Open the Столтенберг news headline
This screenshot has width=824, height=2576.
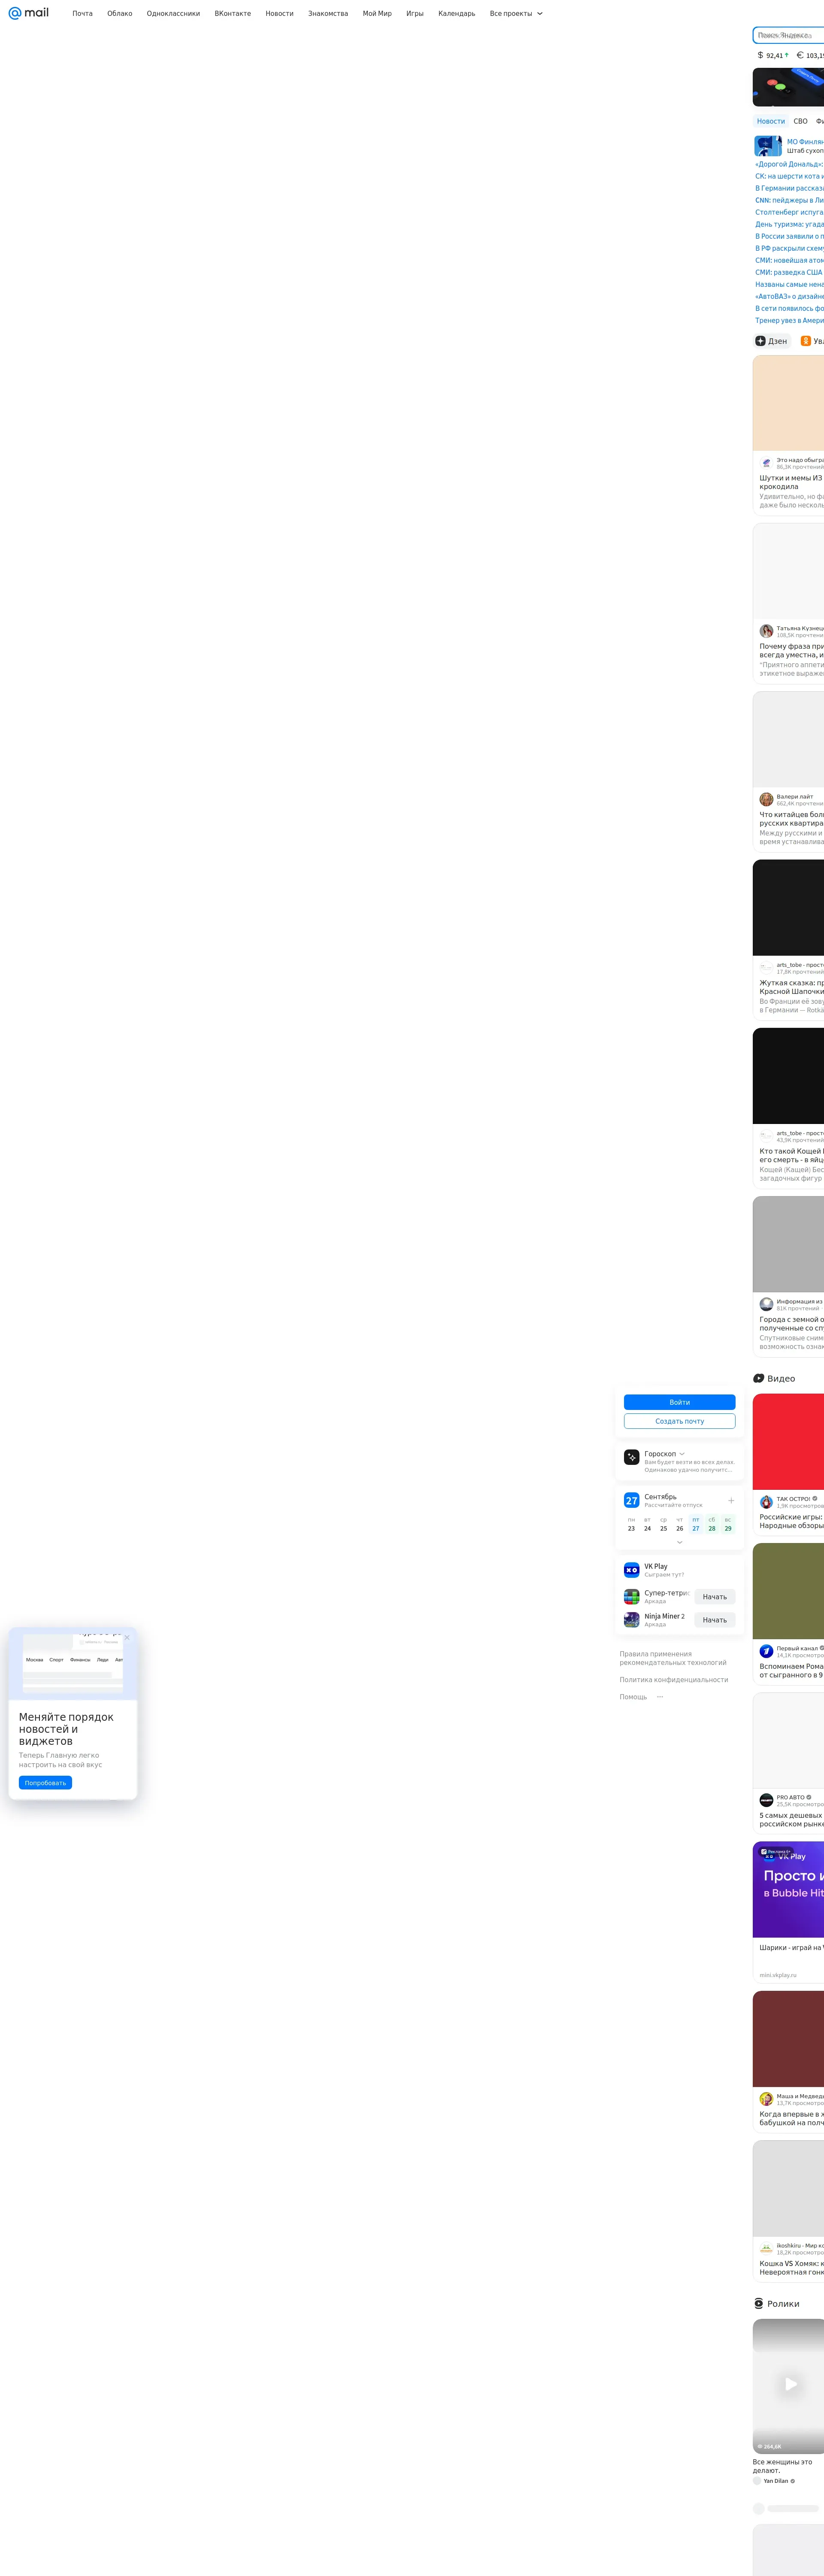(789, 212)
